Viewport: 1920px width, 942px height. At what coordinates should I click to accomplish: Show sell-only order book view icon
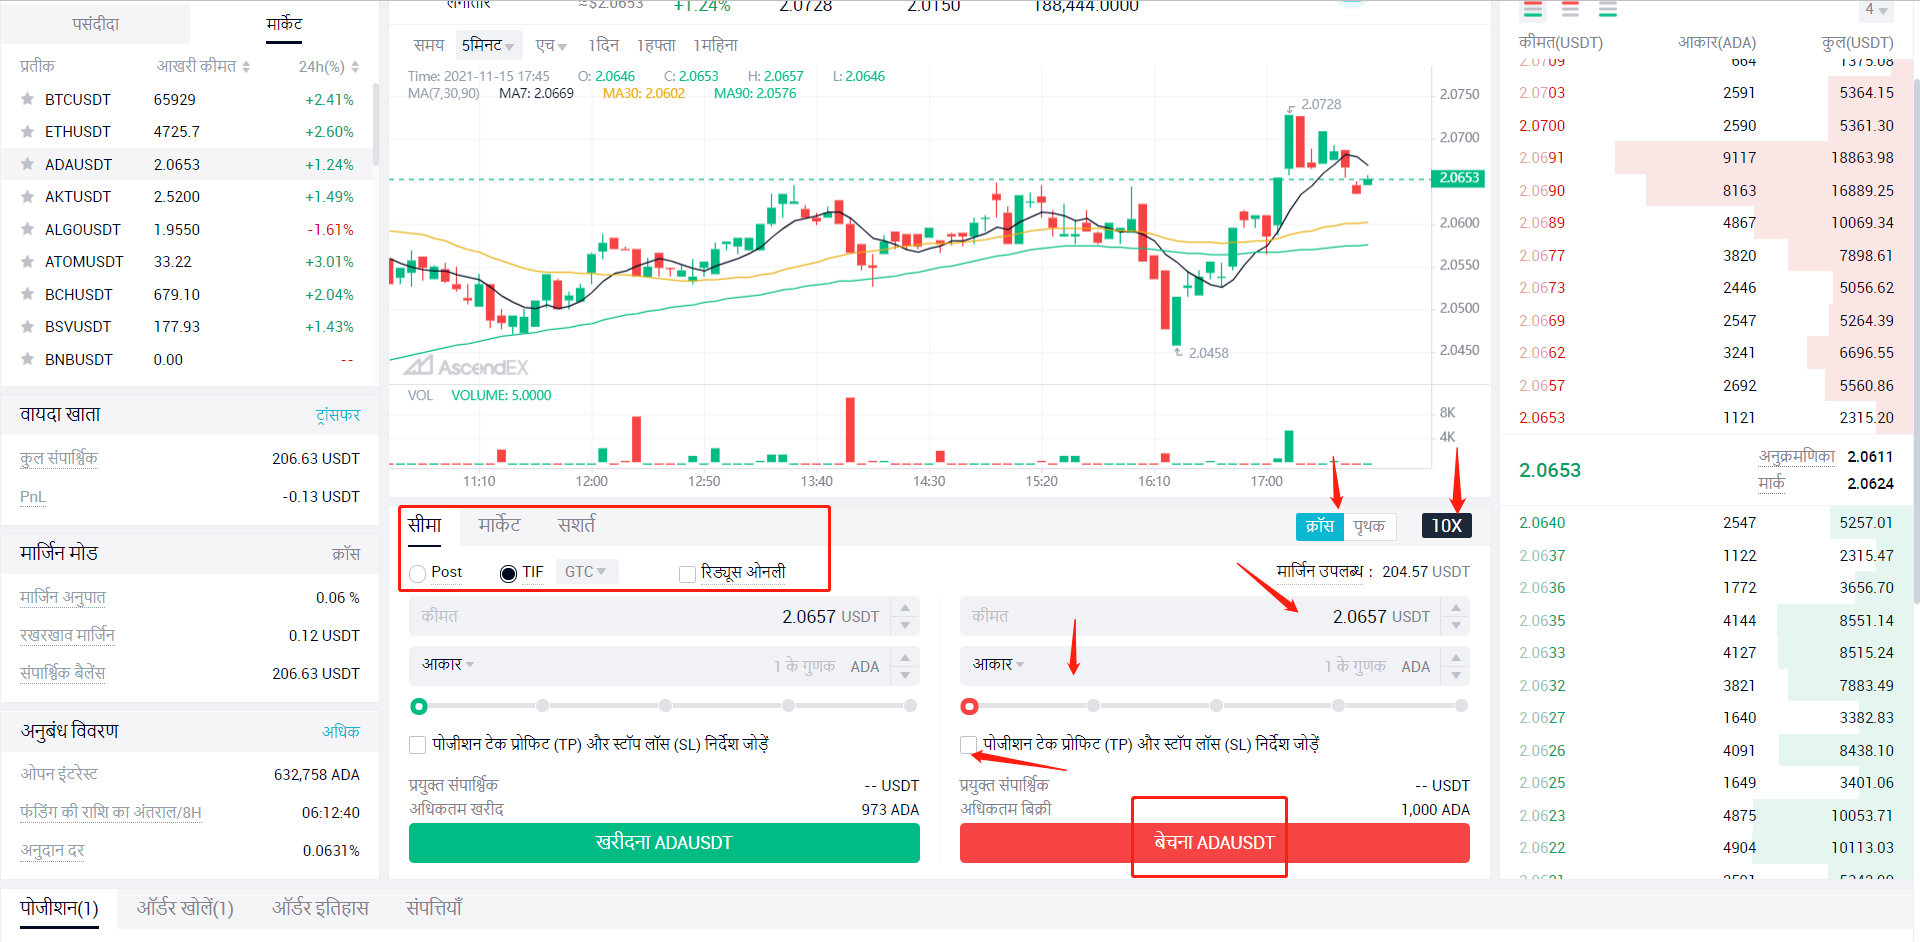coord(1570,10)
